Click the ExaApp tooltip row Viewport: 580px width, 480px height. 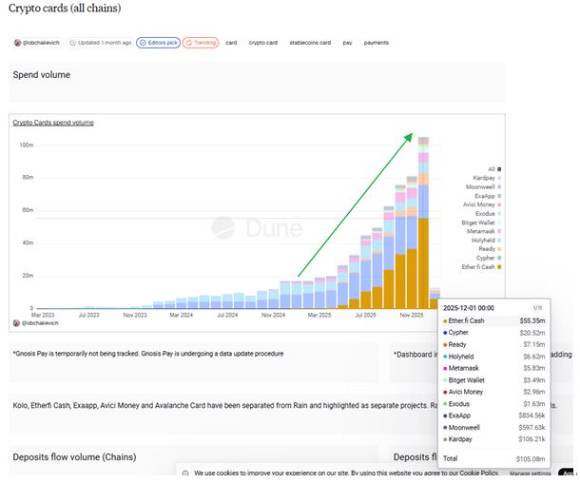coord(494,415)
